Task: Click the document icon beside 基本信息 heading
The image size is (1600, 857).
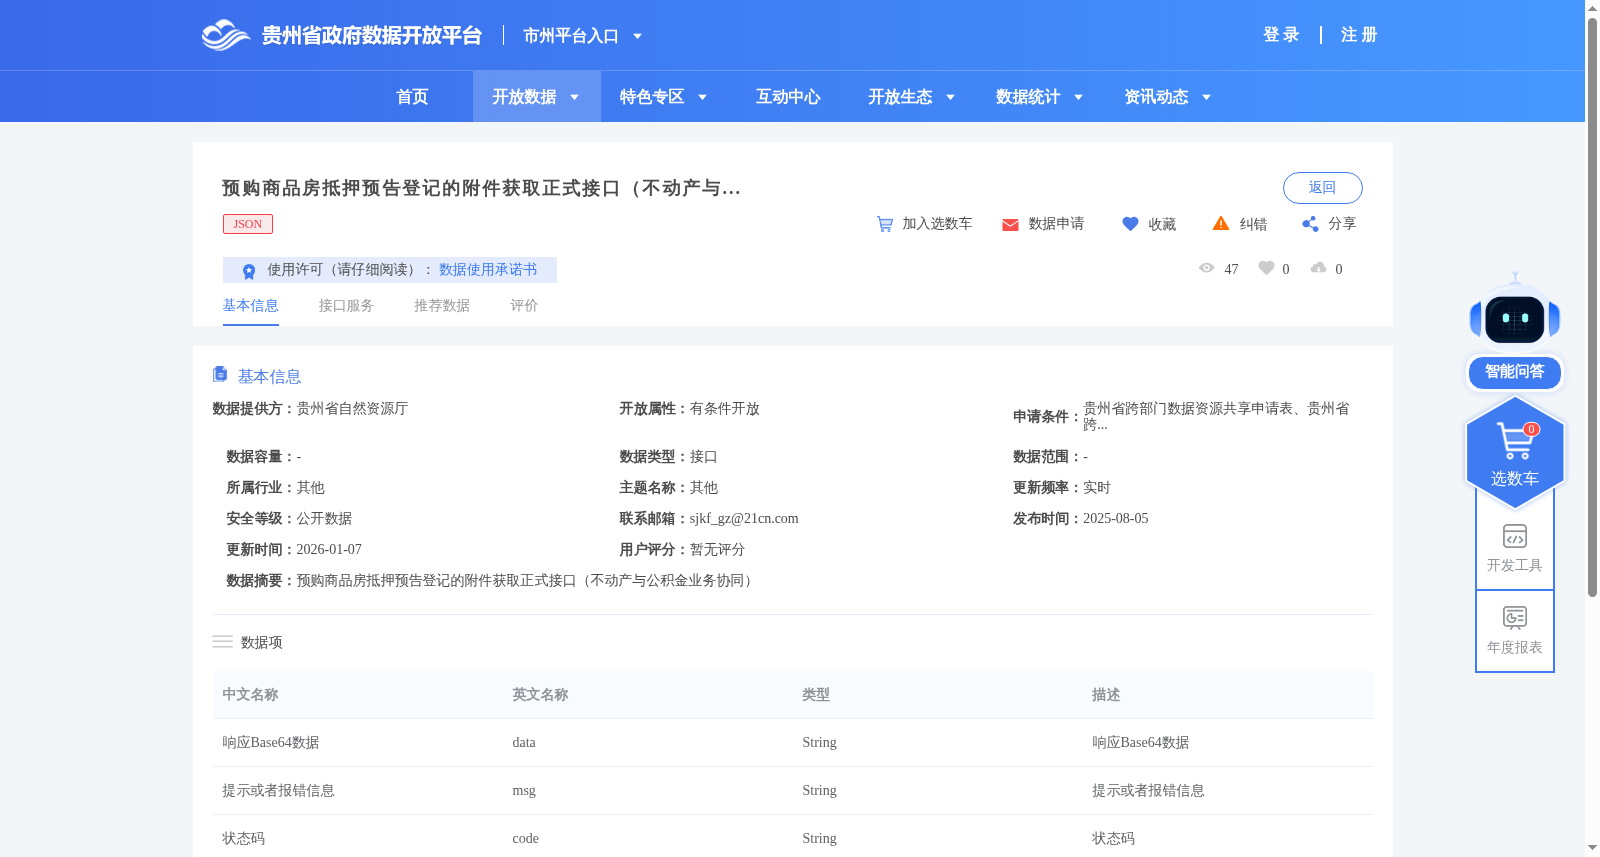Action: tap(220, 374)
